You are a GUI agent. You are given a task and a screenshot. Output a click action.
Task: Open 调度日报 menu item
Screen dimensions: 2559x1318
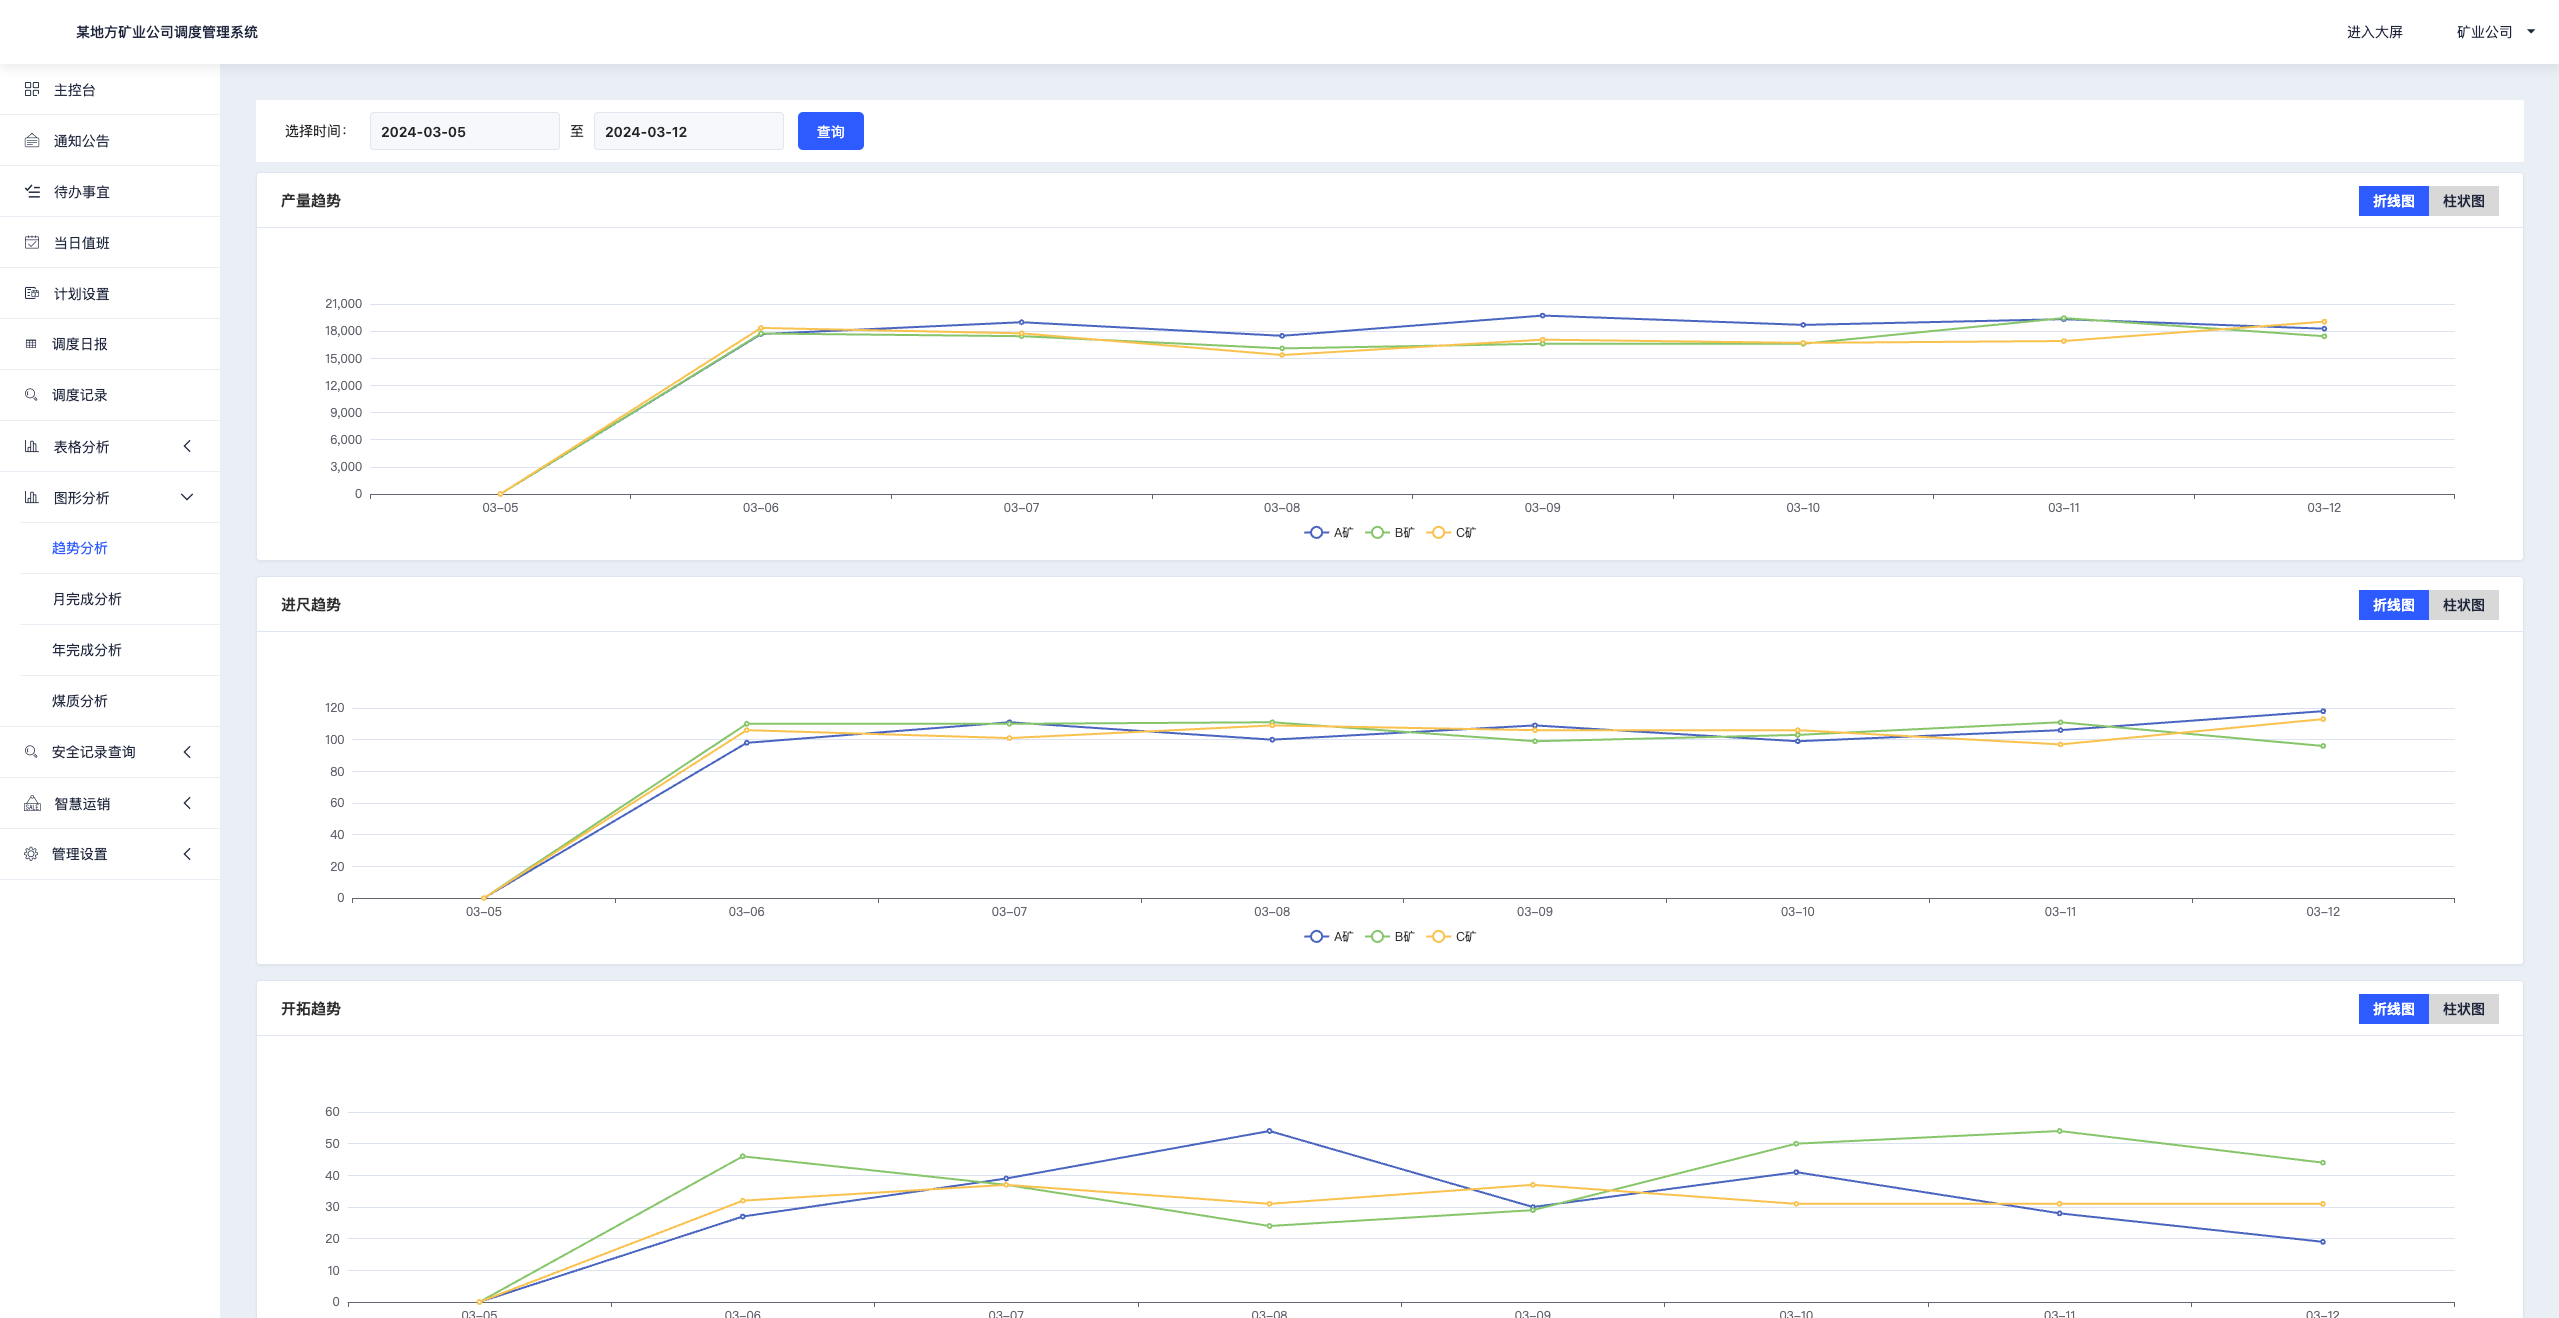pyautogui.click(x=110, y=344)
